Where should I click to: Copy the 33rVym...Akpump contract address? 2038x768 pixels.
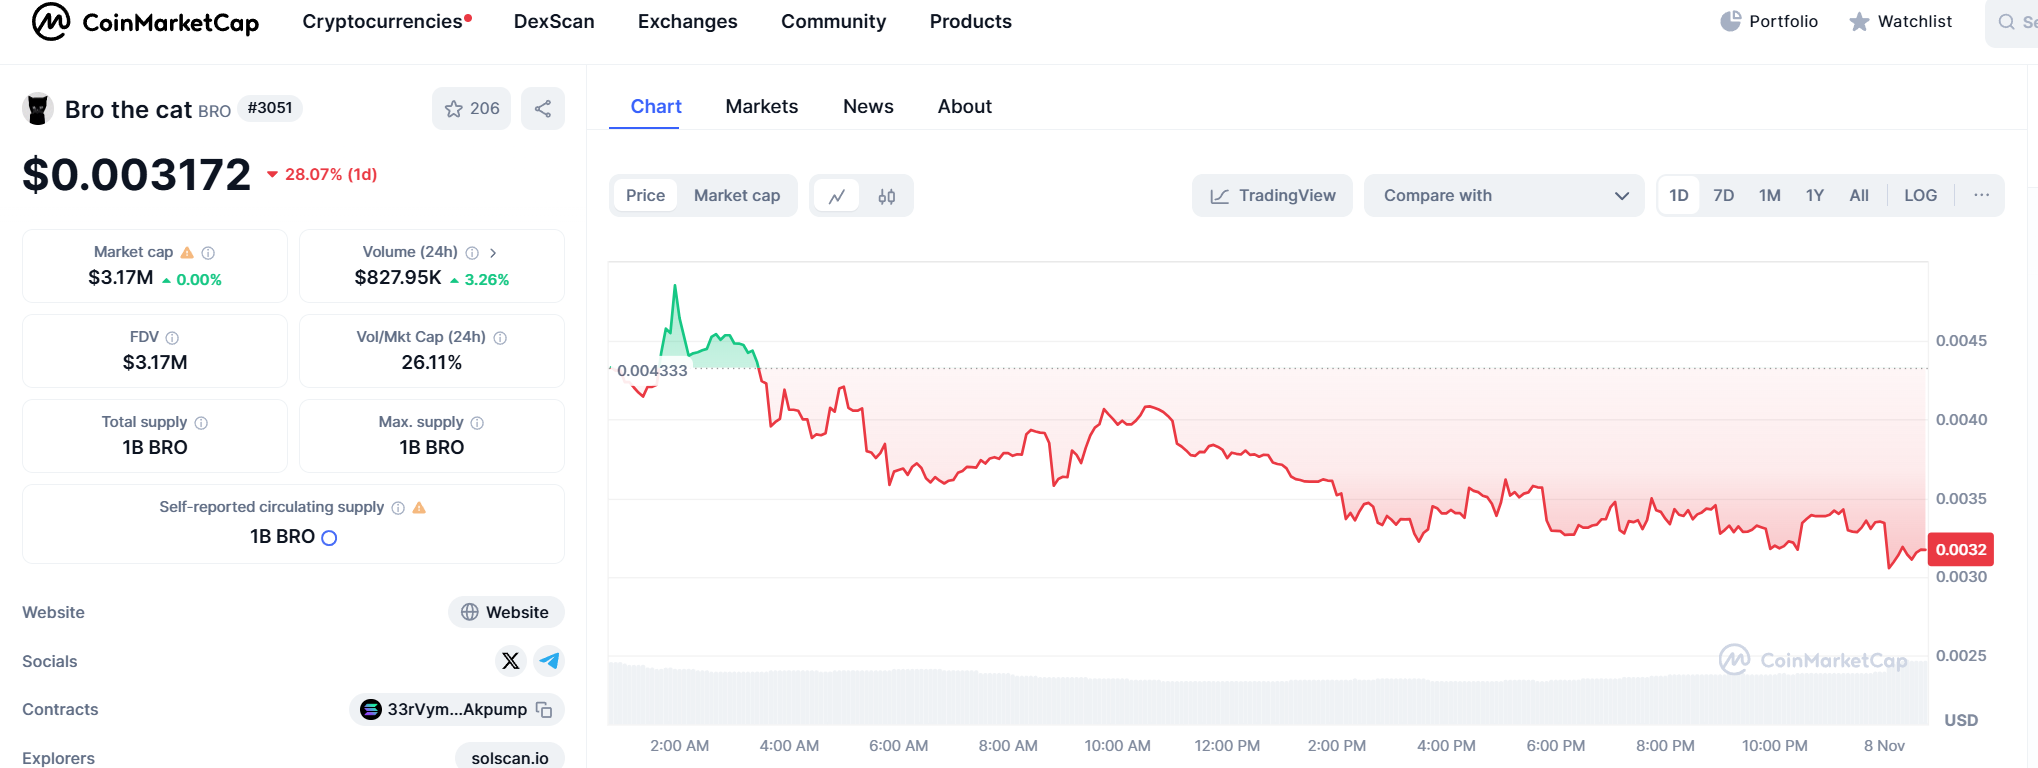[x=544, y=710]
